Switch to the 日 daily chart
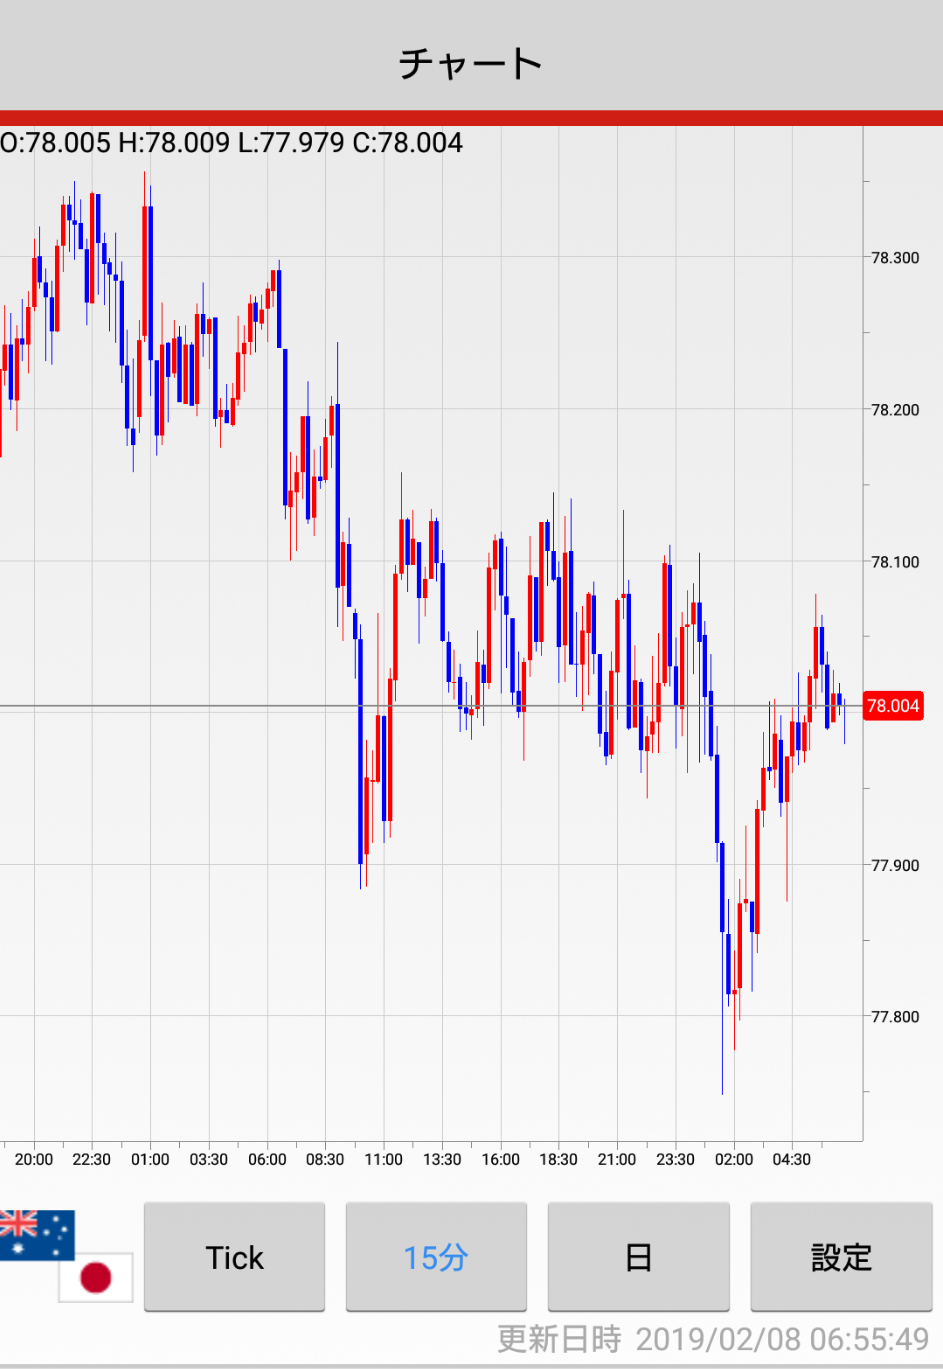Screen dimensions: 943x1369 [x=638, y=1257]
